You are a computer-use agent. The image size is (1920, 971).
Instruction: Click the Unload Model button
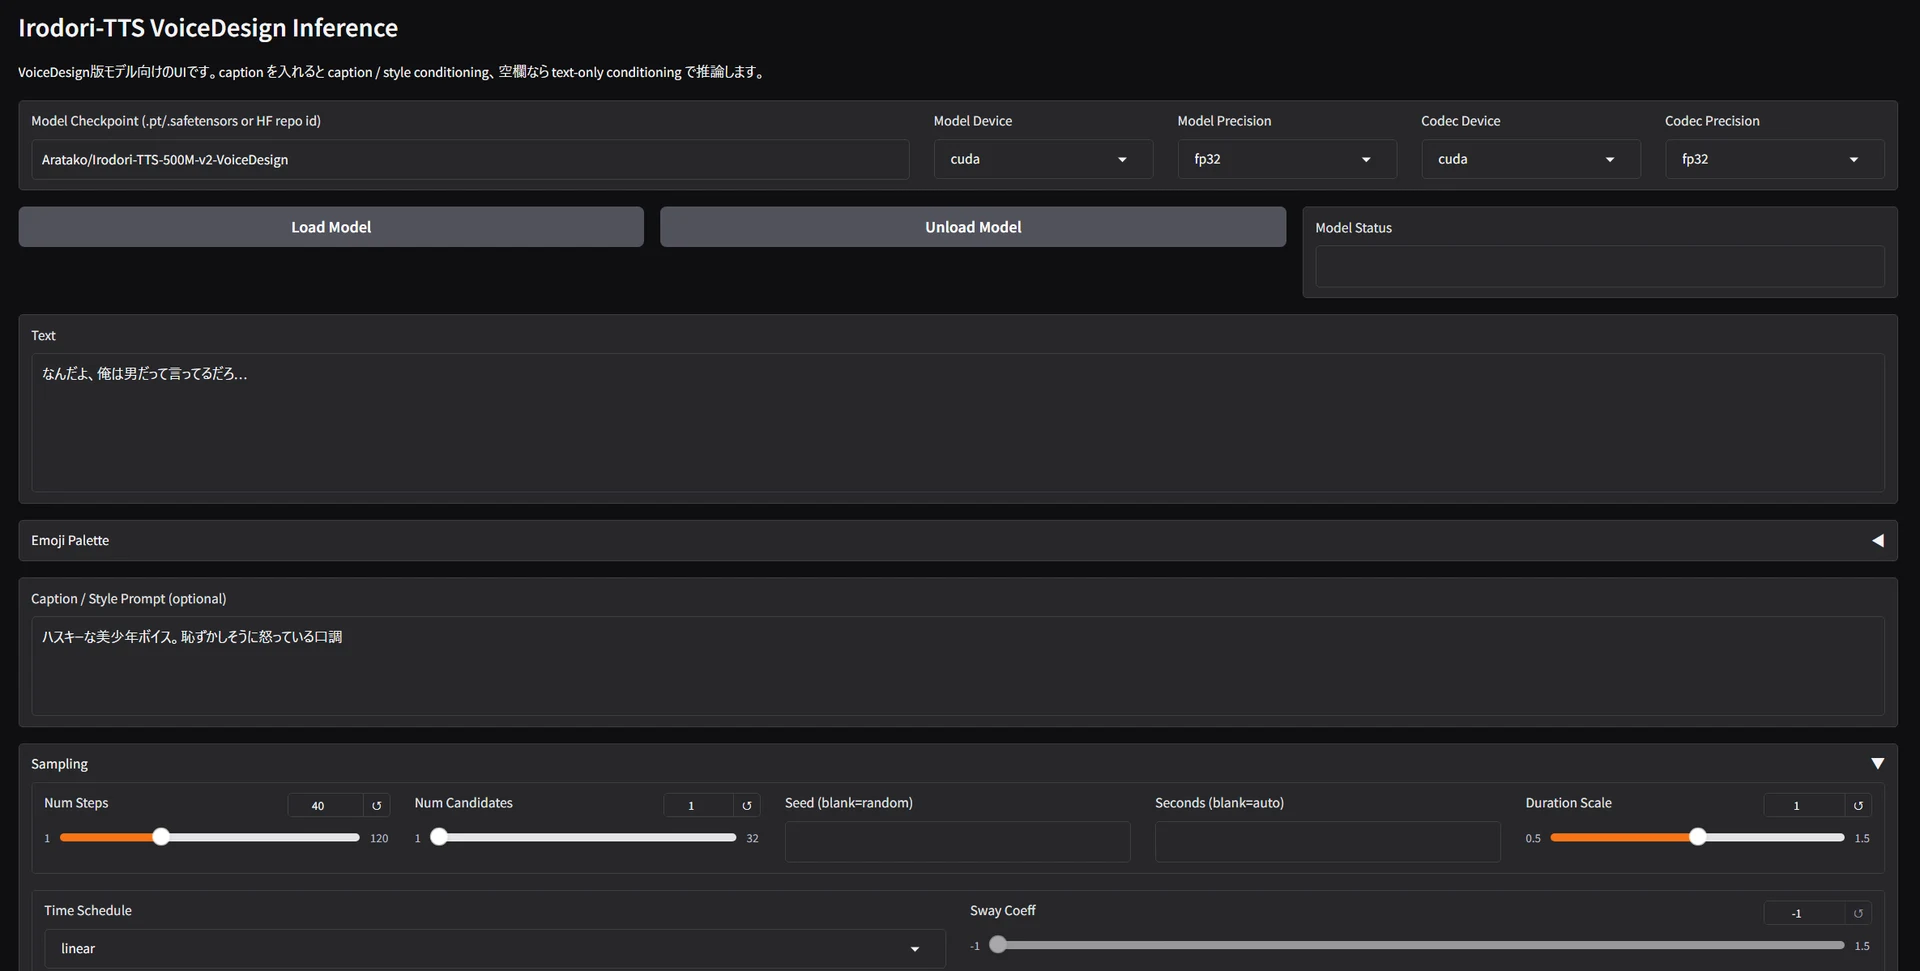click(x=973, y=227)
